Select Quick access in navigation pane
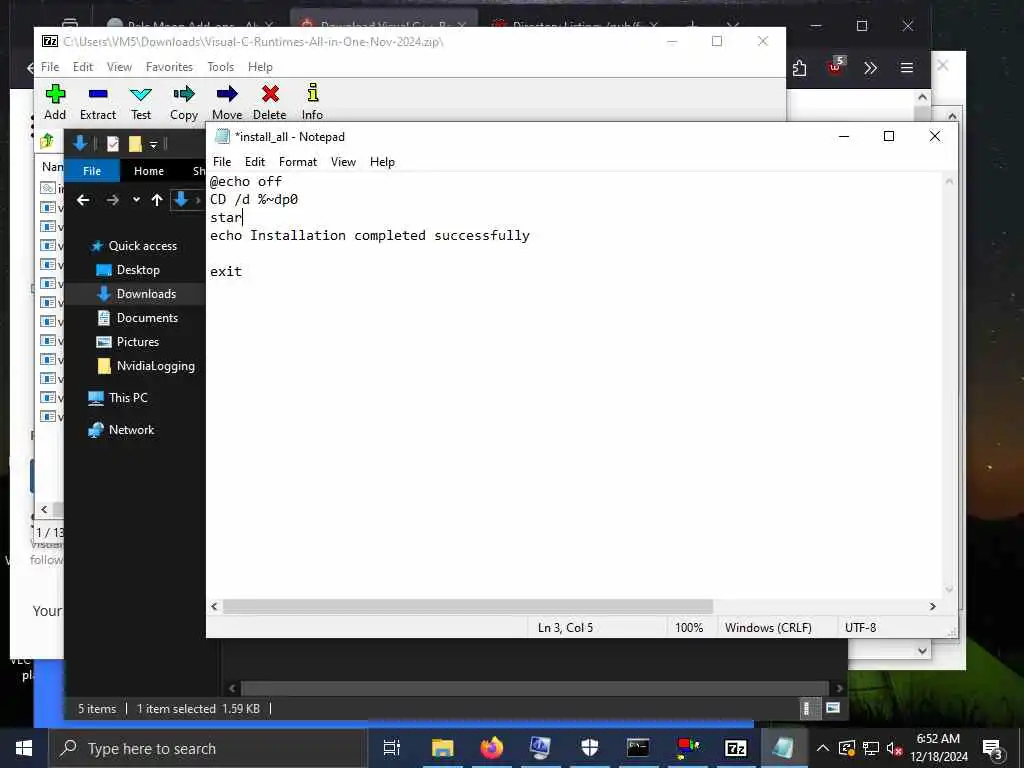Screen dimensions: 1024x768 tap(142, 246)
